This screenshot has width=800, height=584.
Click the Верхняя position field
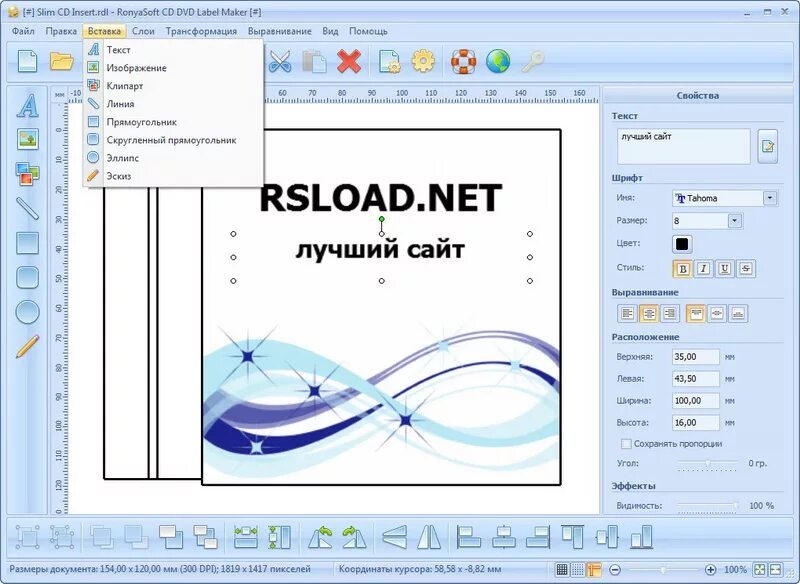pyautogui.click(x=695, y=357)
